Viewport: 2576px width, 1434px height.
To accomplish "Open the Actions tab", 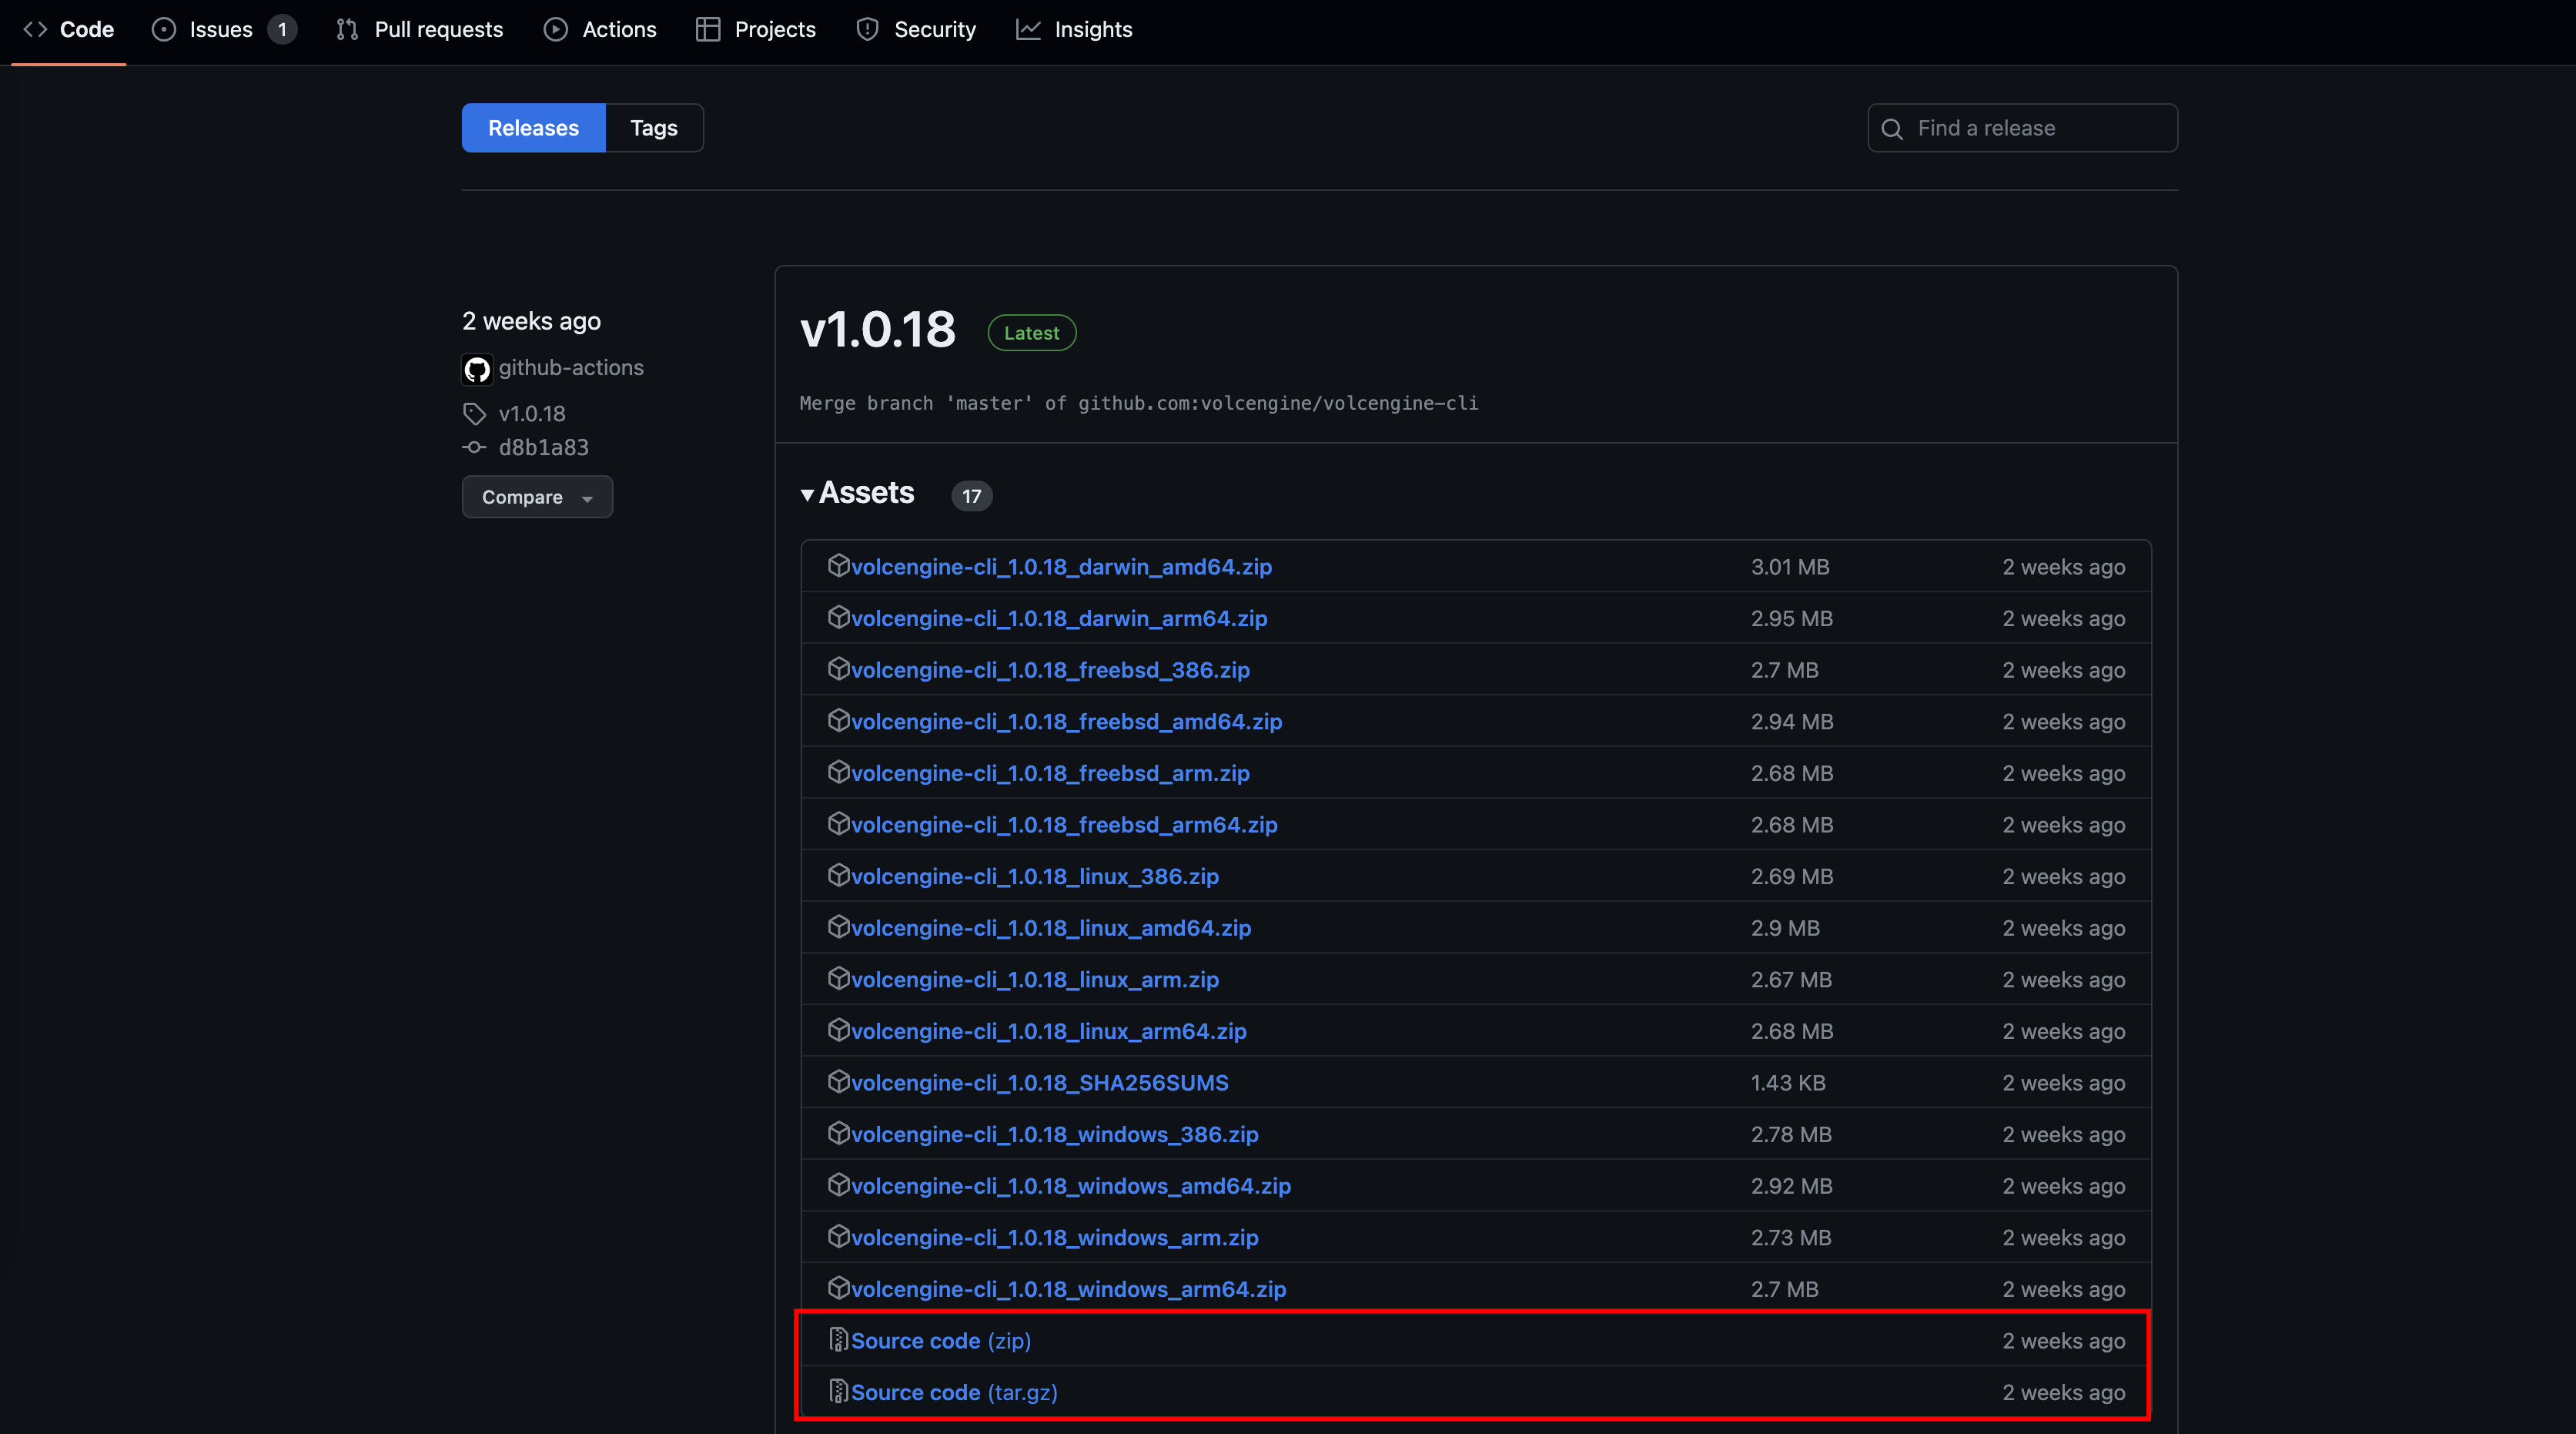I will 600,30.
